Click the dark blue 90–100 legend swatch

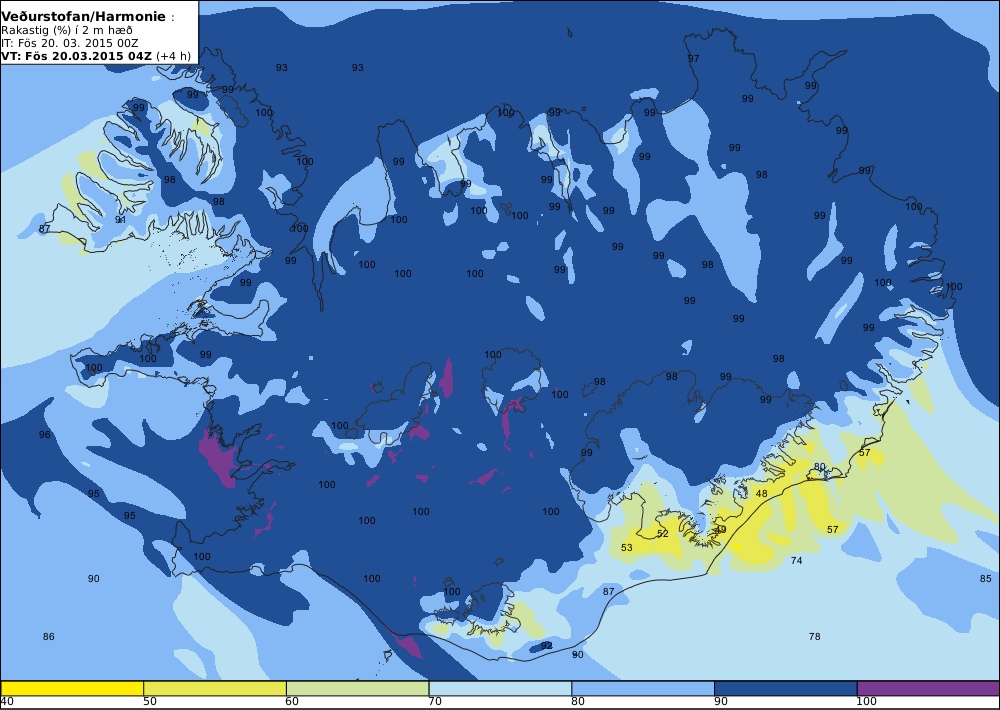click(786, 688)
